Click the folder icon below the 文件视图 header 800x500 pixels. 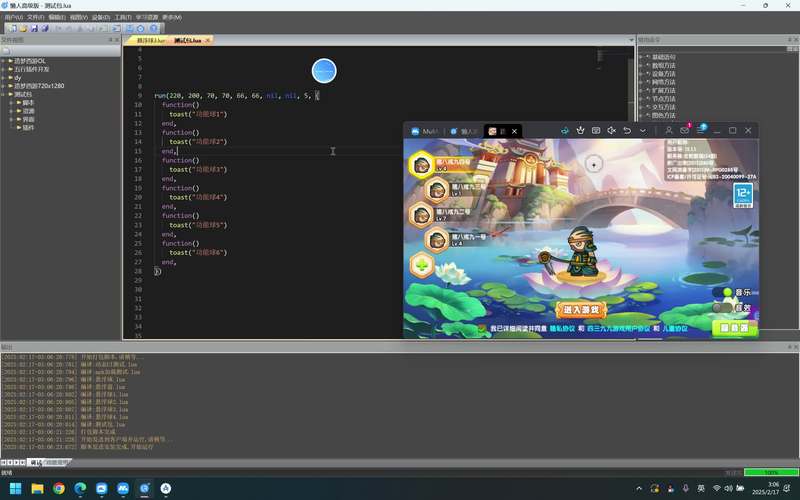(6, 51)
